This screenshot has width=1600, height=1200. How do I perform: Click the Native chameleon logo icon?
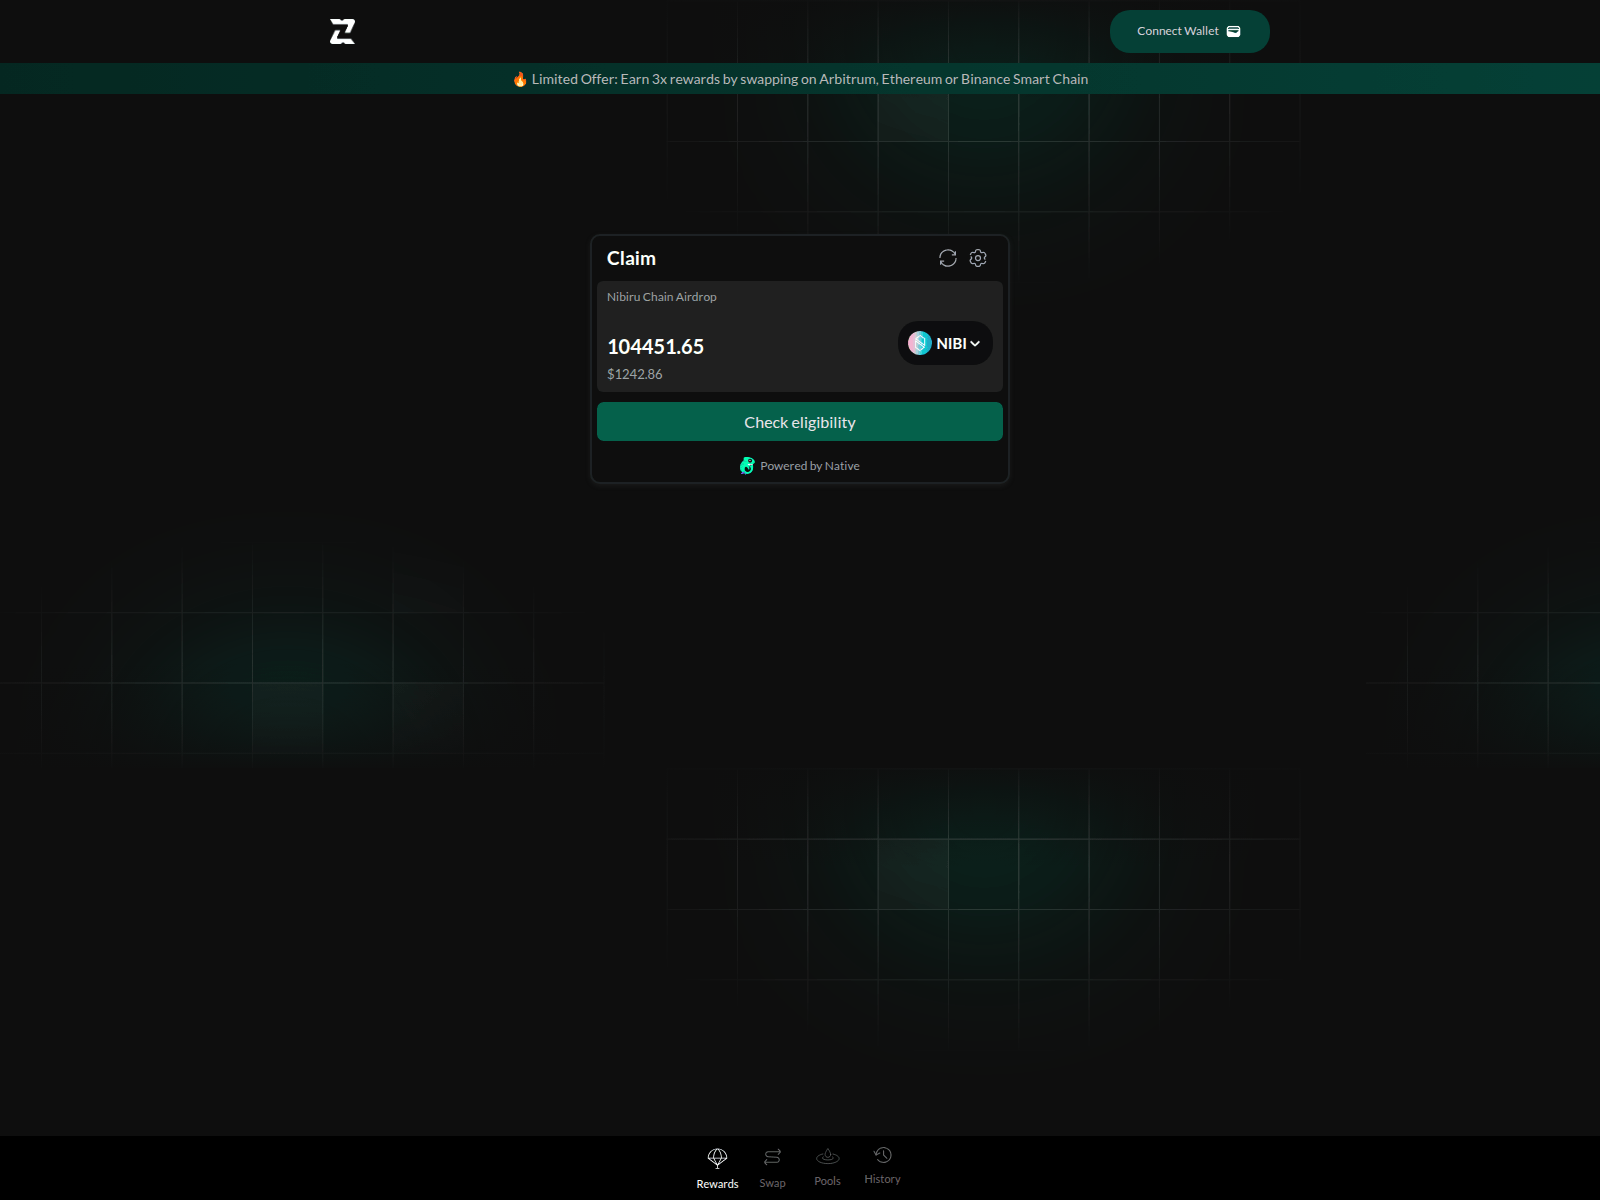(x=747, y=466)
